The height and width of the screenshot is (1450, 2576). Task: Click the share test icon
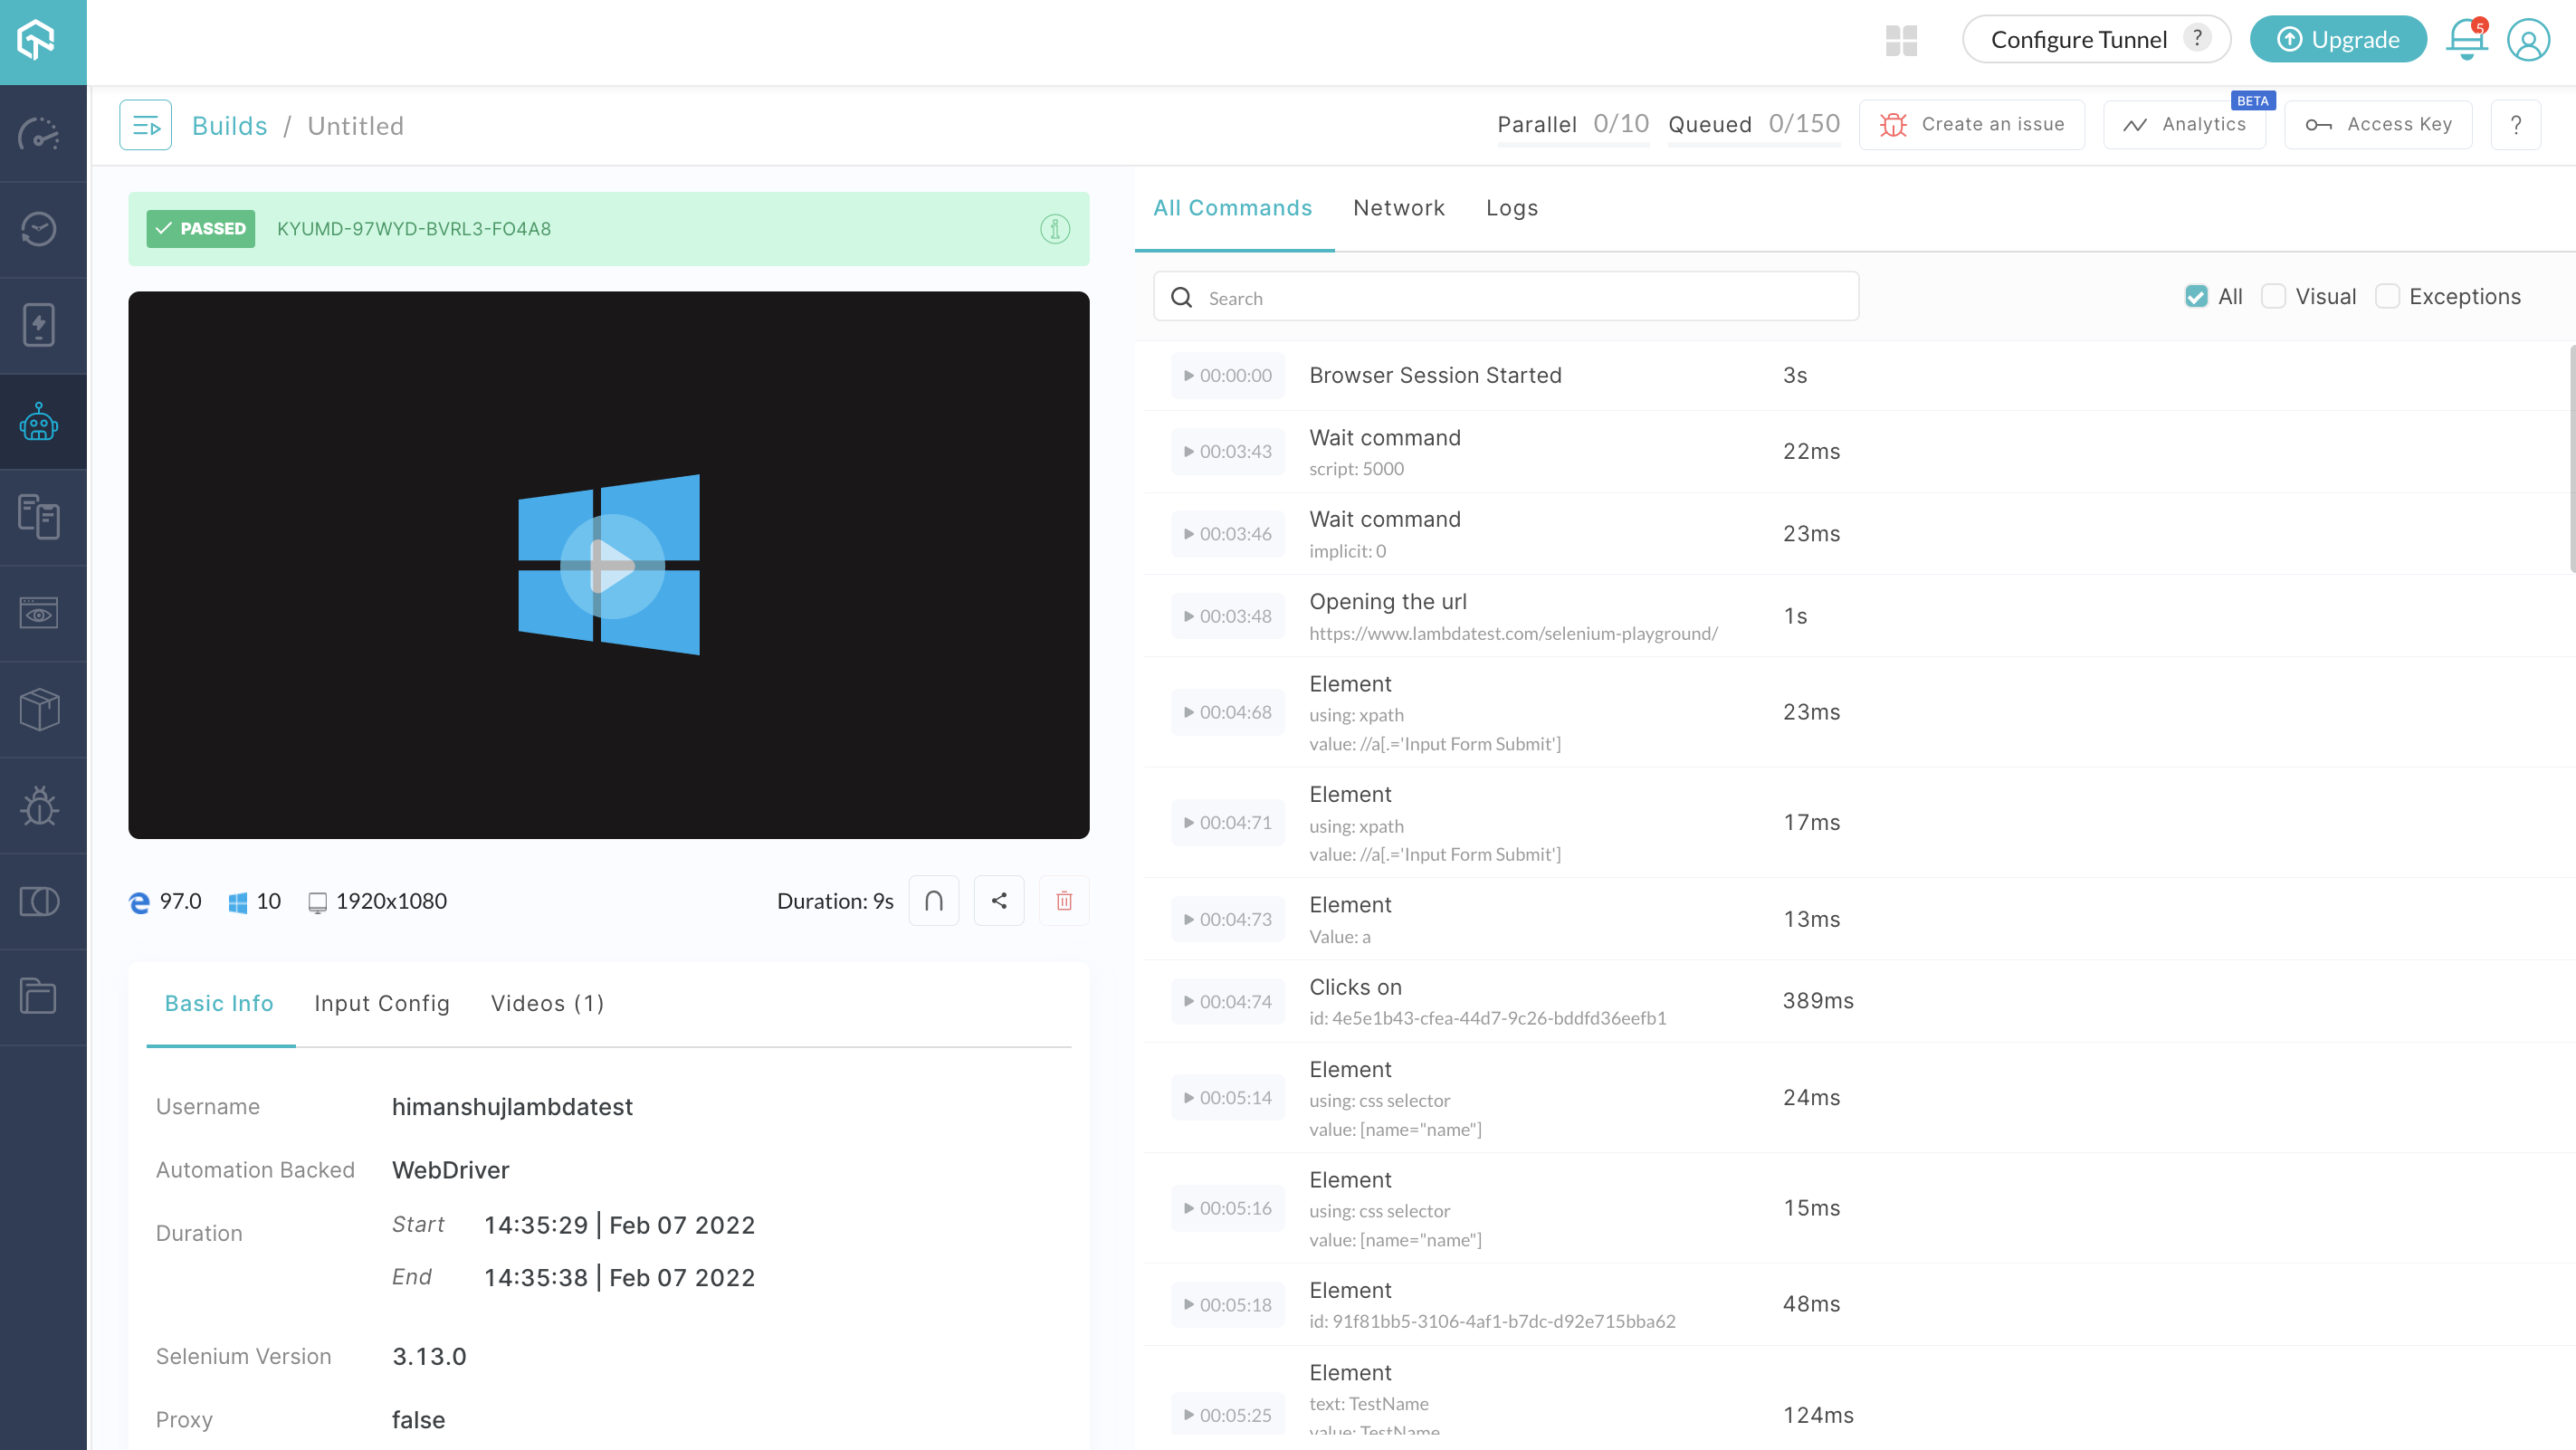tap(999, 901)
